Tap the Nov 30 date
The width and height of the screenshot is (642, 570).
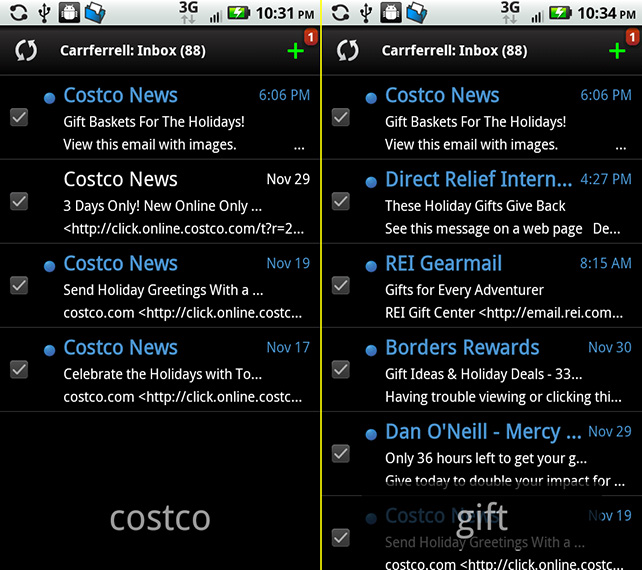pos(610,347)
